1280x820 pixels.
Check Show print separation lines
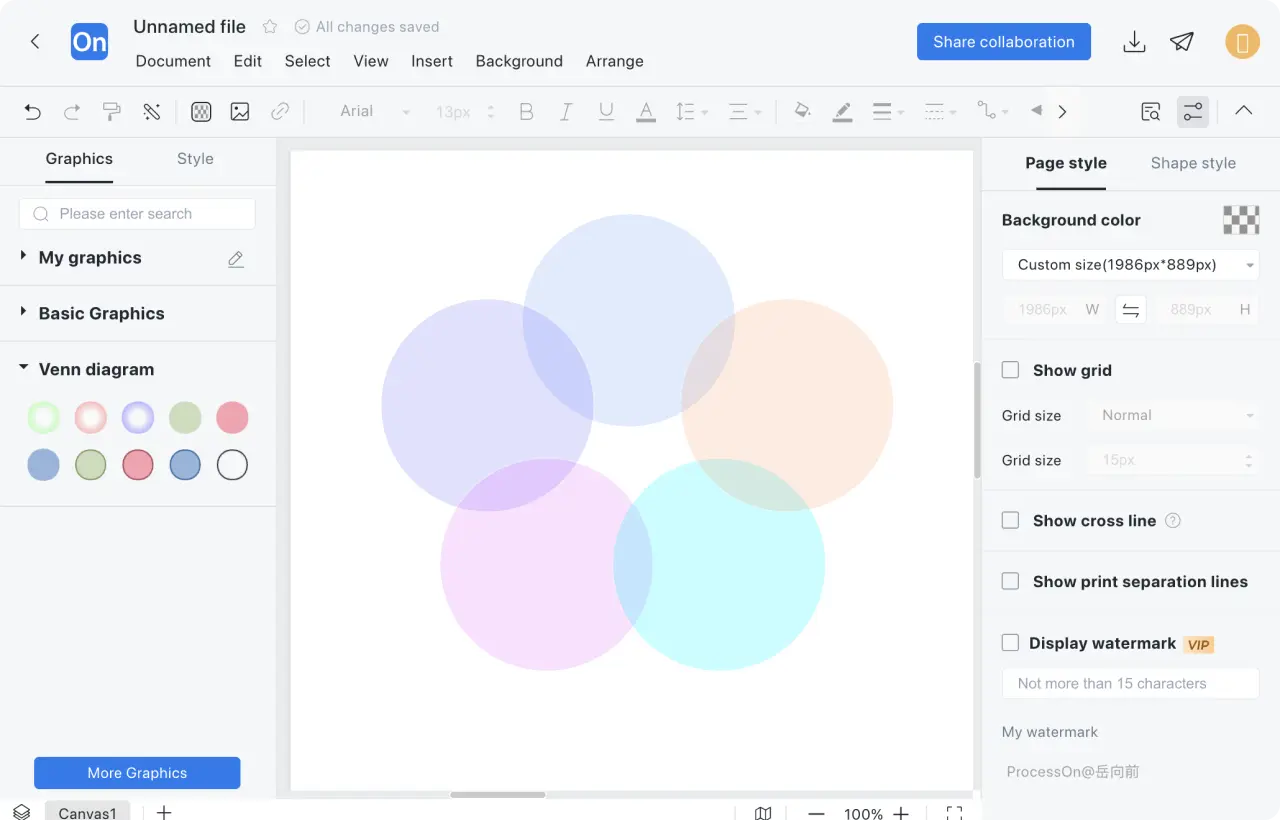[1011, 582]
